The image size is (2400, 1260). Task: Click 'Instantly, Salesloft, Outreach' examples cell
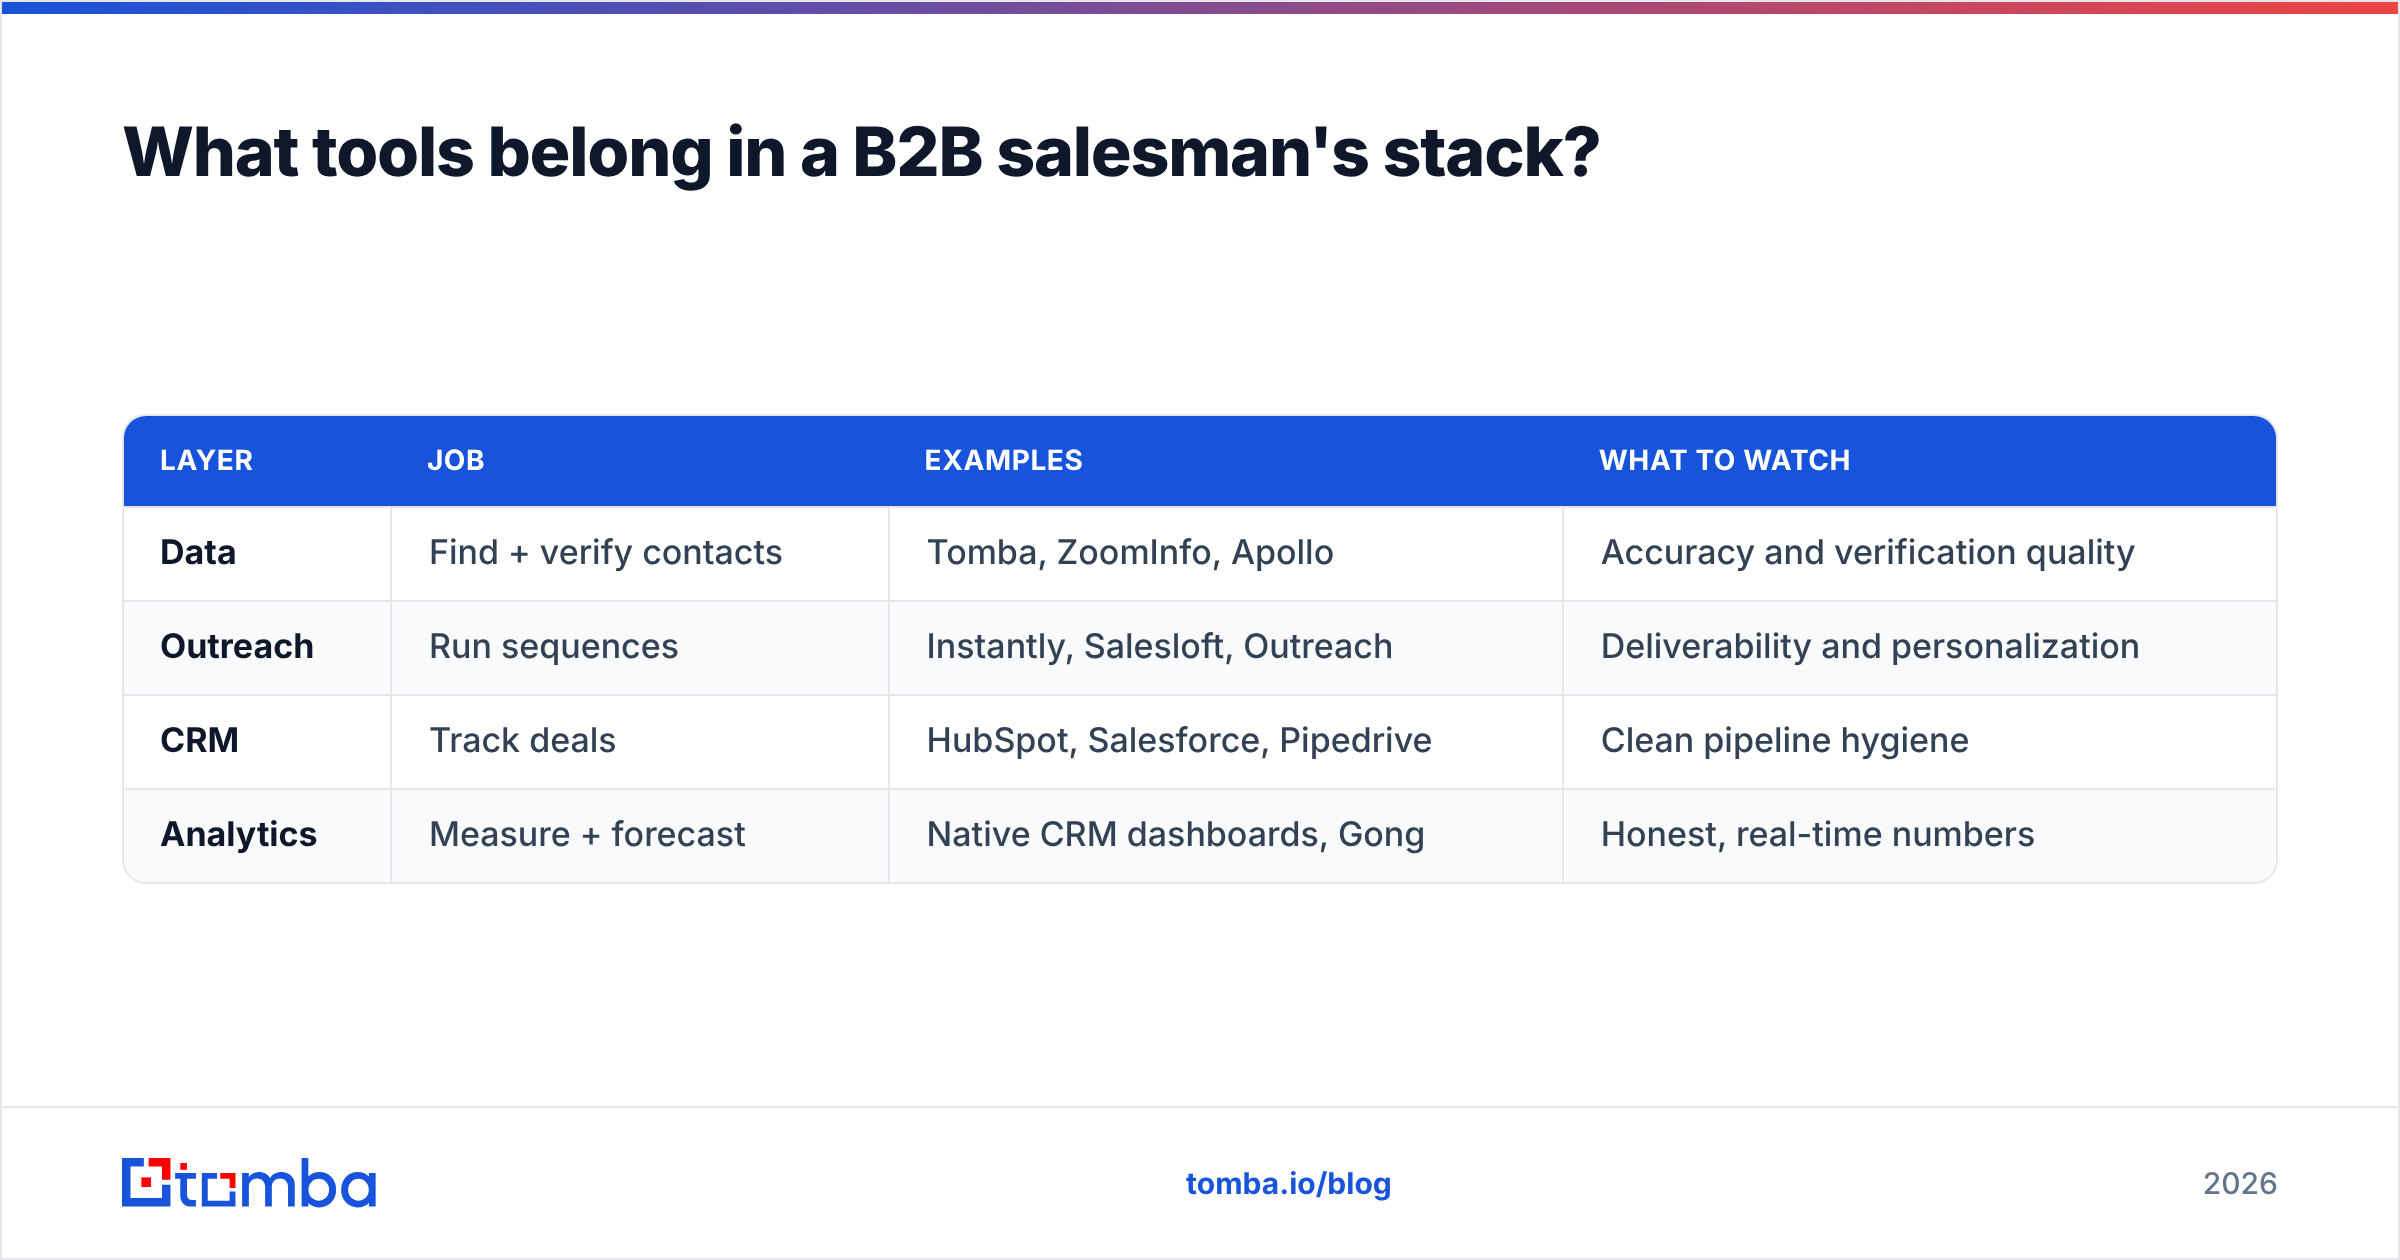(x=1226, y=647)
